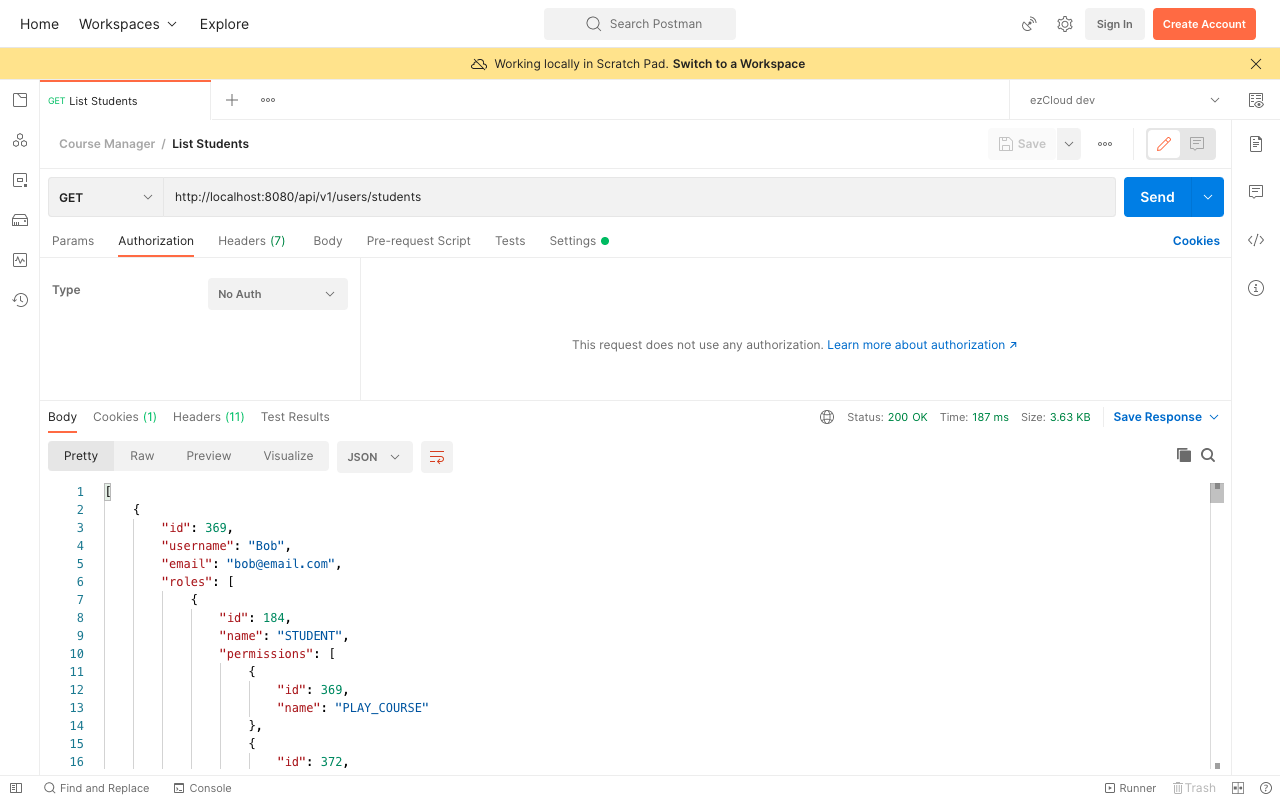Open the JSON format dropdown
Image resolution: width=1280 pixels, height=800 pixels.
pos(375,457)
